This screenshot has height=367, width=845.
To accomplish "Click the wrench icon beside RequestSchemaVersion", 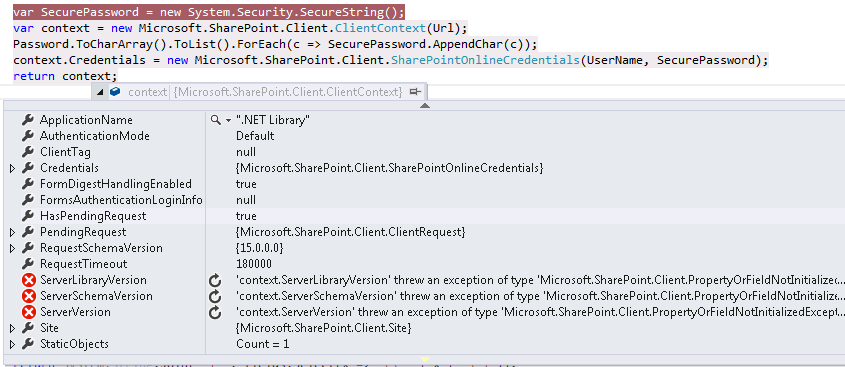I will [28, 248].
